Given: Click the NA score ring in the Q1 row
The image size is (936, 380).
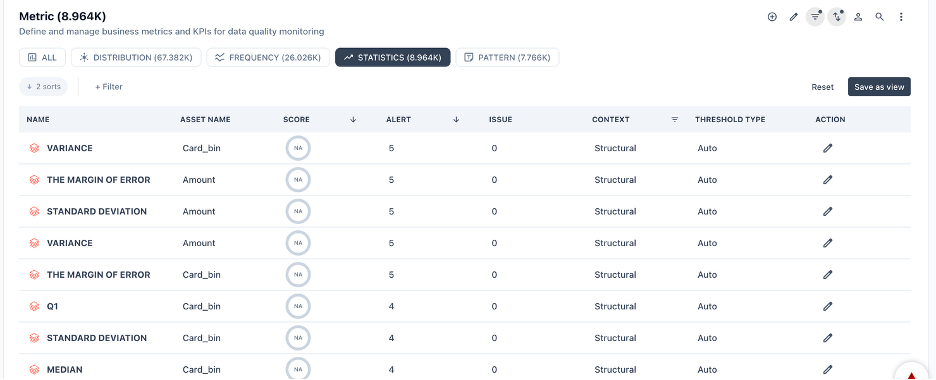Looking at the screenshot, I should (x=298, y=306).
